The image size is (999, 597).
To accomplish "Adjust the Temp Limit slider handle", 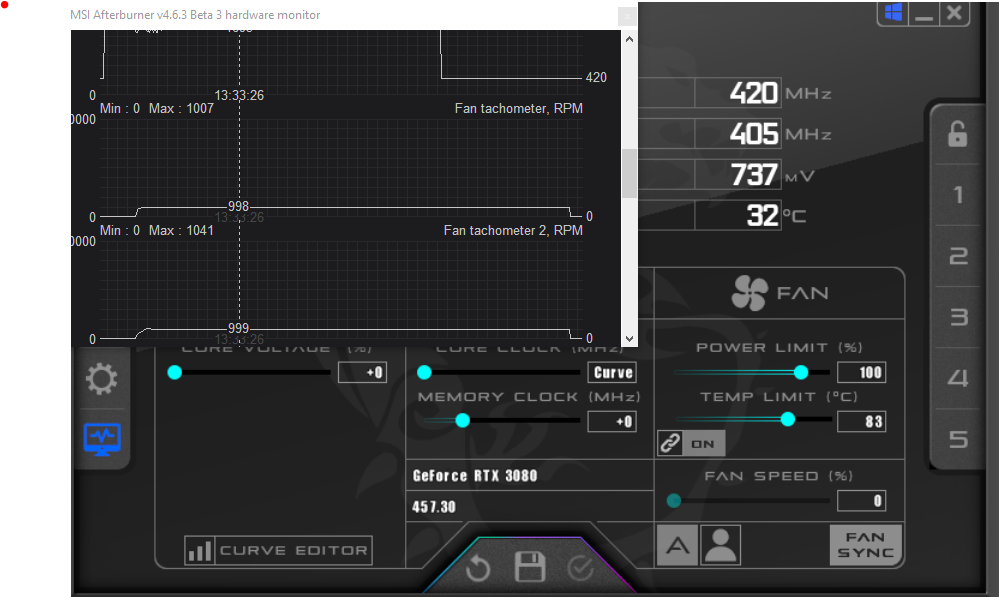I will (x=787, y=419).
